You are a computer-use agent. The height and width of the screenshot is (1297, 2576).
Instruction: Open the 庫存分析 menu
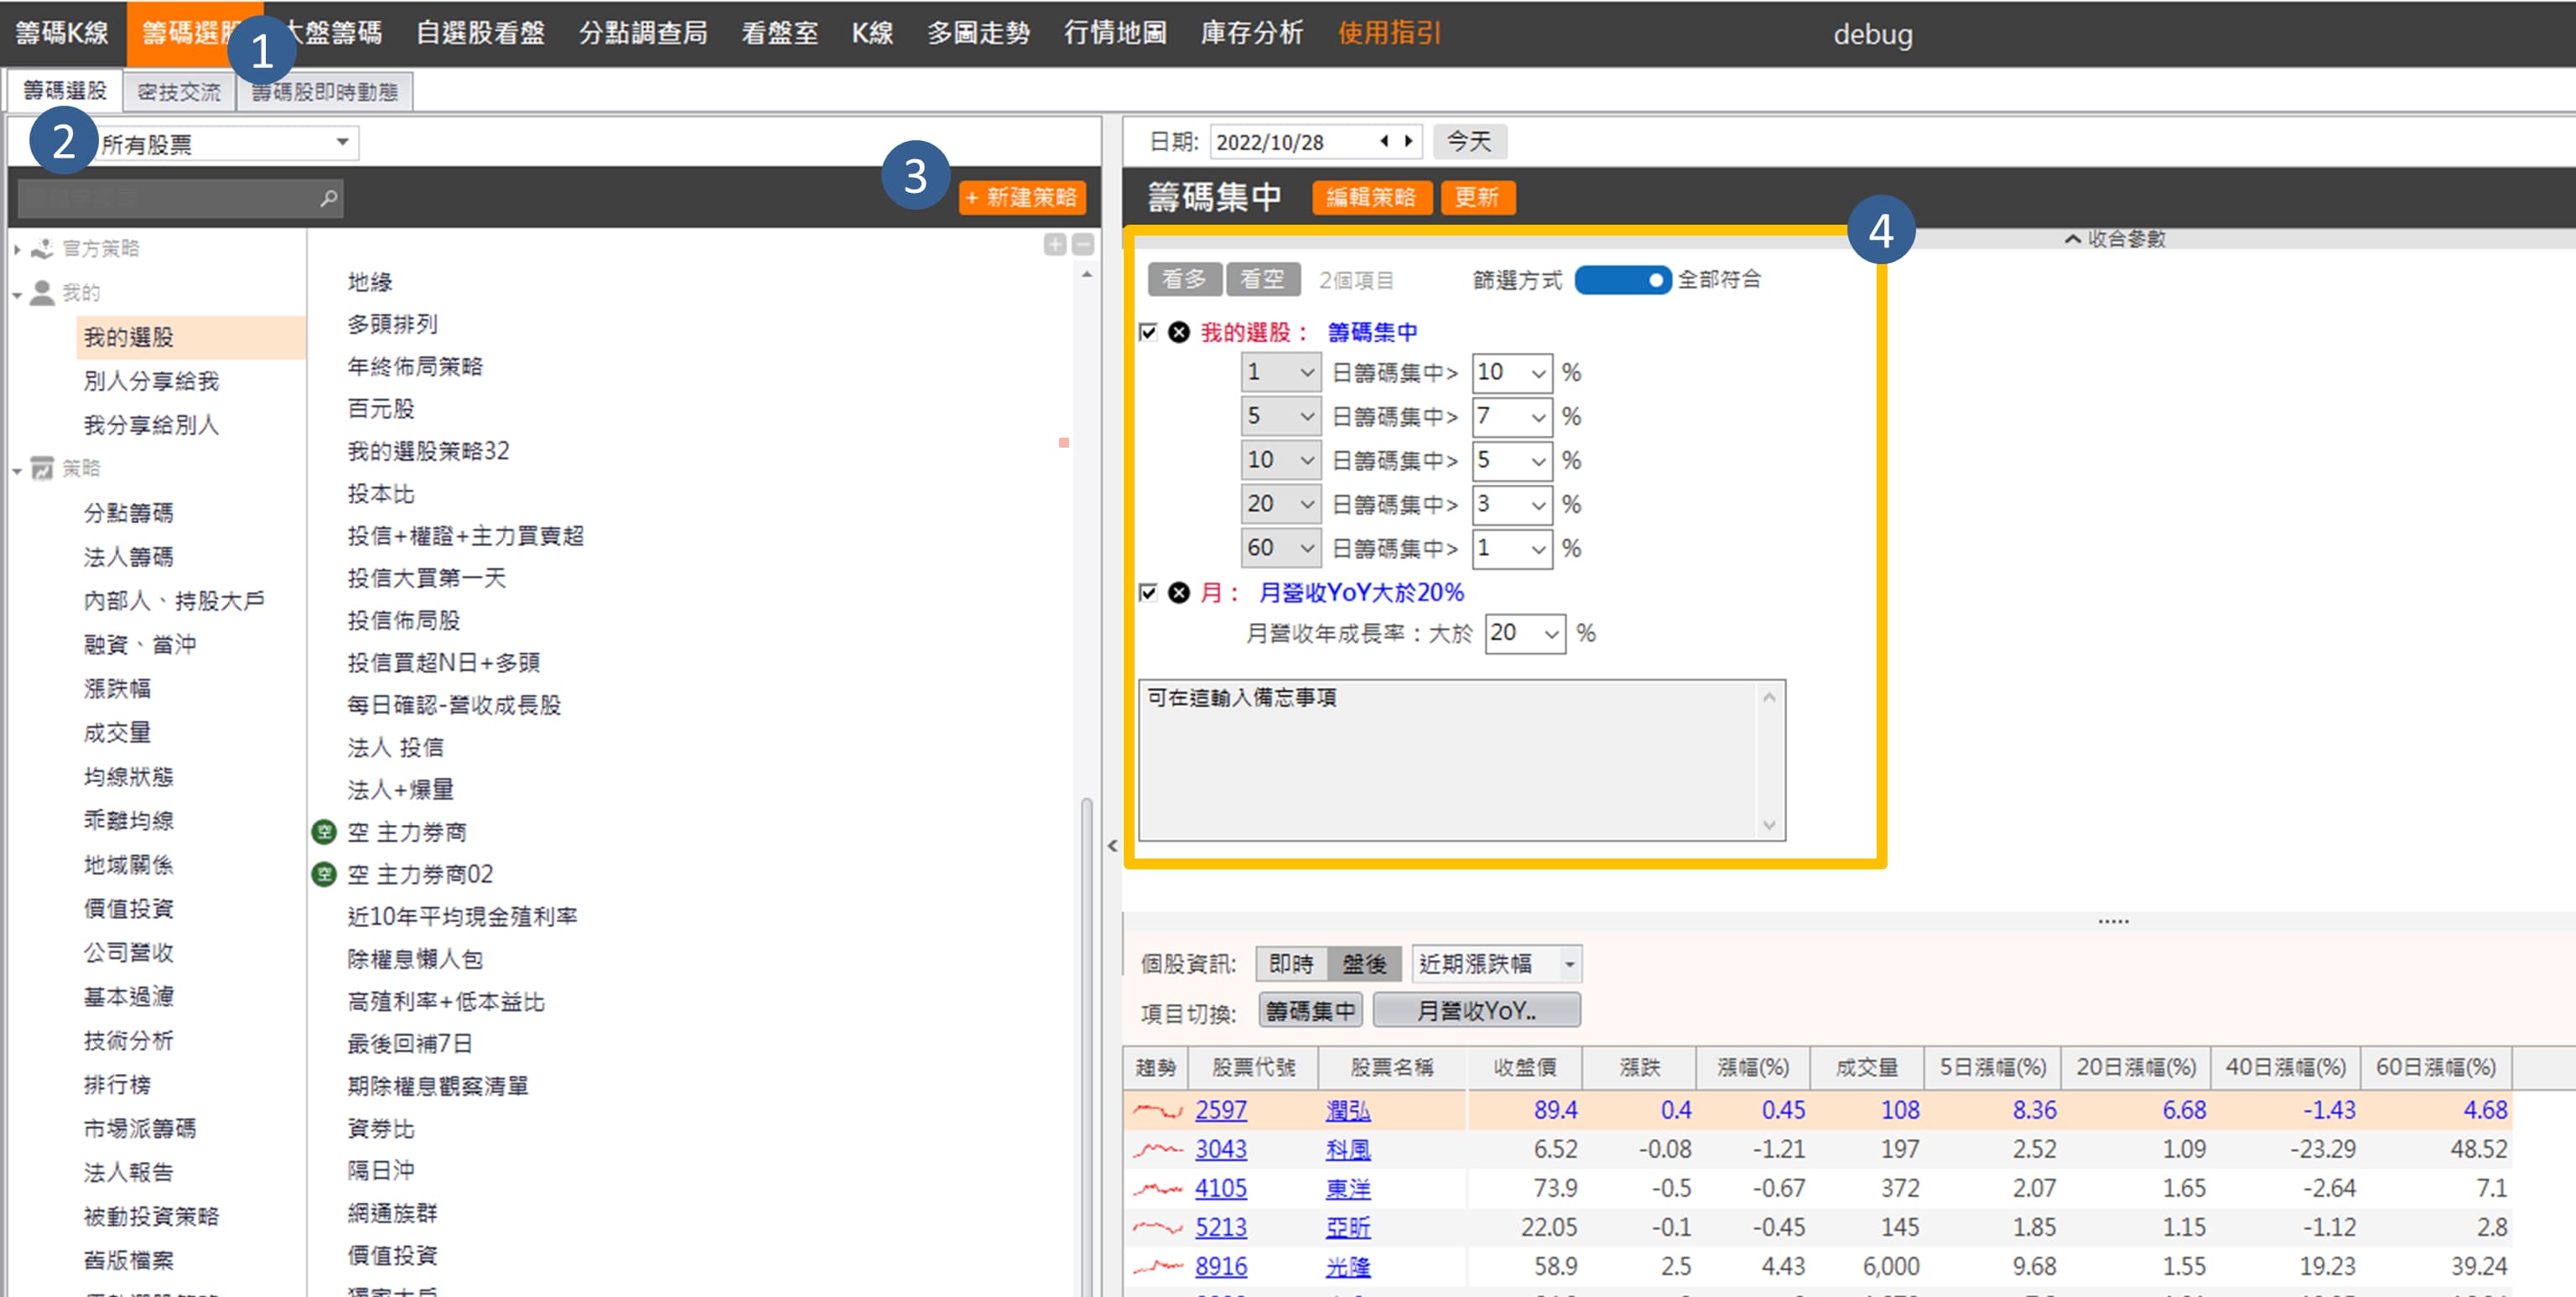pyautogui.click(x=1251, y=33)
